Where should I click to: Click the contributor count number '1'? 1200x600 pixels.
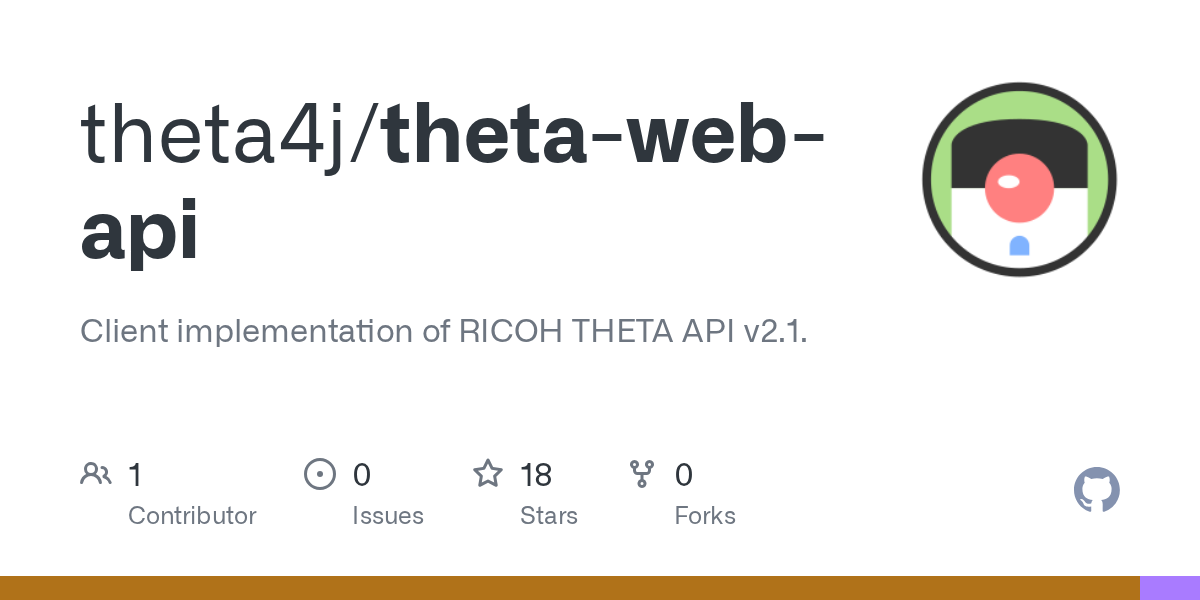pos(135,474)
